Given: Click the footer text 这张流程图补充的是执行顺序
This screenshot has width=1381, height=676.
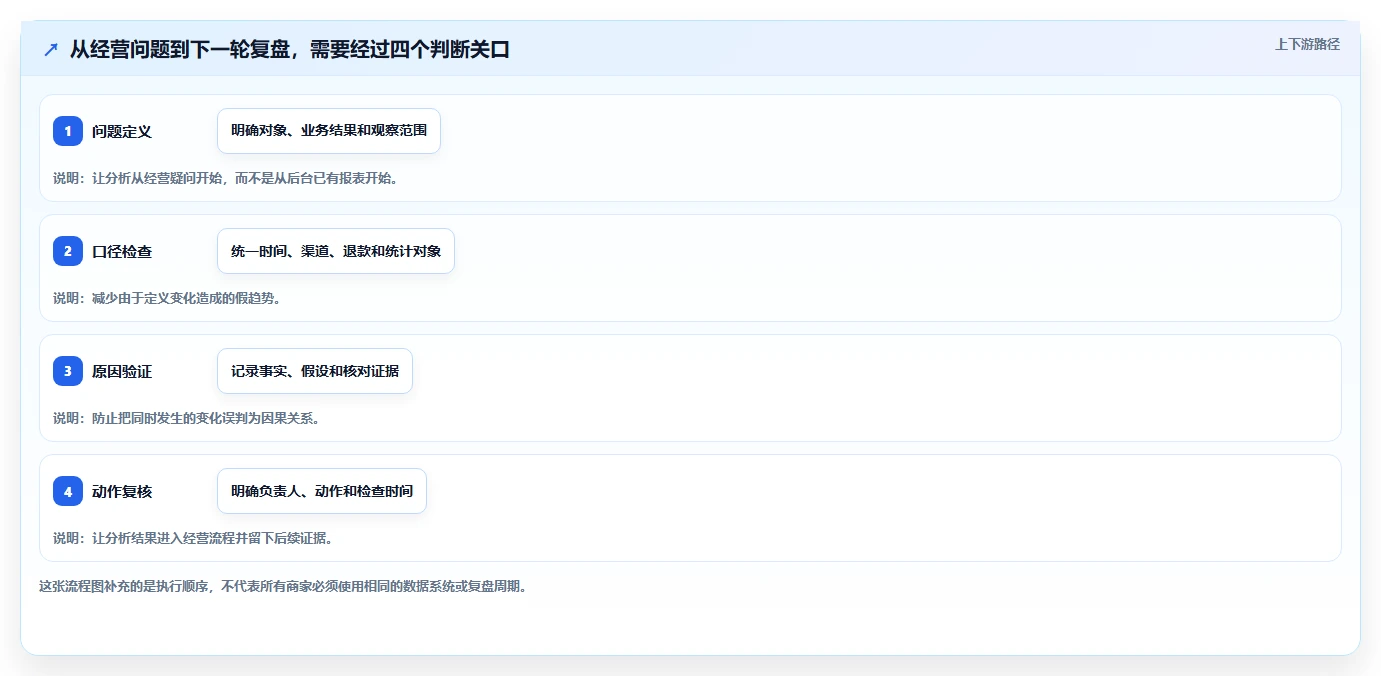Looking at the screenshot, I should click(x=125, y=586).
